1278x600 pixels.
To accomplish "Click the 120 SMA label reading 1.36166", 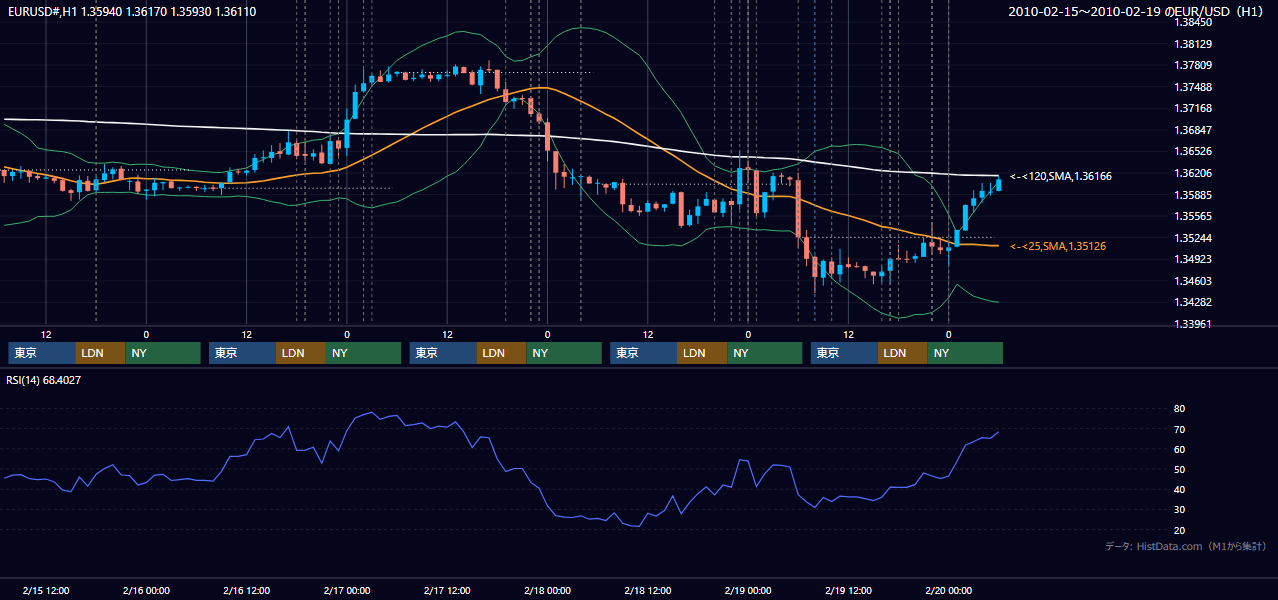I will click(x=1061, y=176).
